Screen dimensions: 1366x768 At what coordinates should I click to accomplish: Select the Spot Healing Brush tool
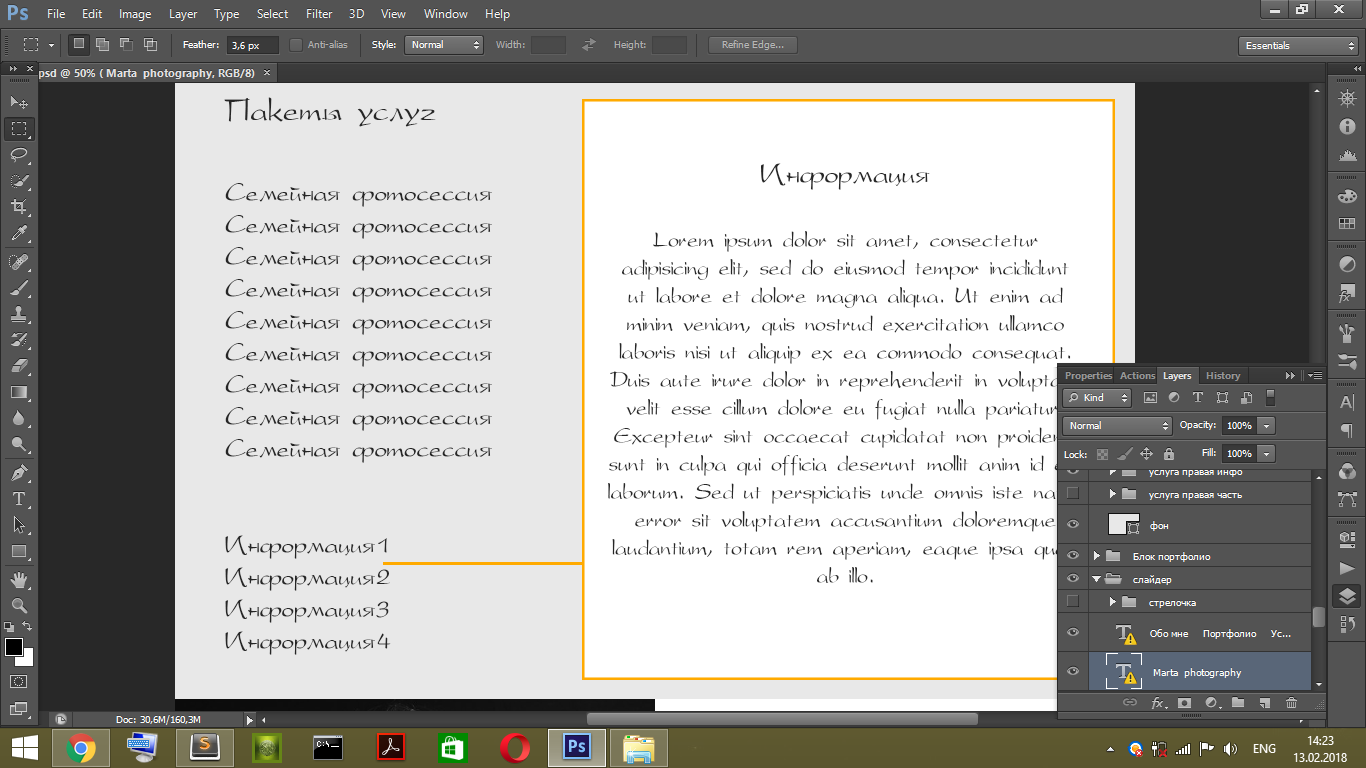19,262
